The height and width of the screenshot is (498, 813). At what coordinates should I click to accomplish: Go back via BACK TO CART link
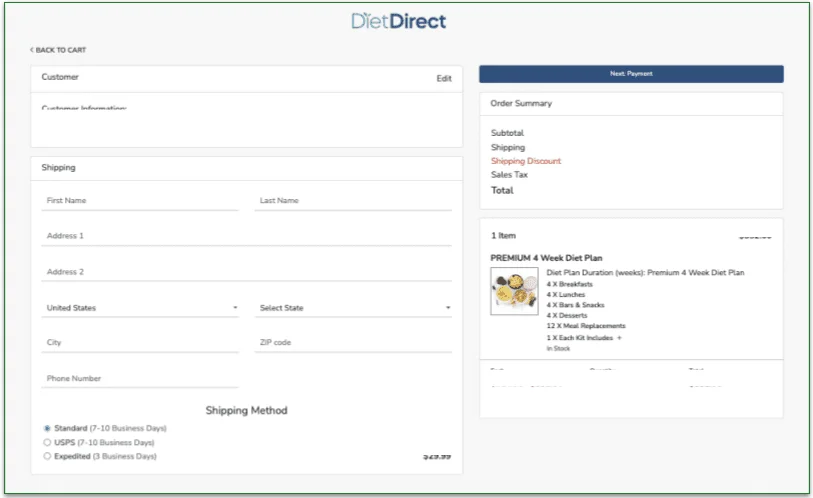click(x=58, y=50)
